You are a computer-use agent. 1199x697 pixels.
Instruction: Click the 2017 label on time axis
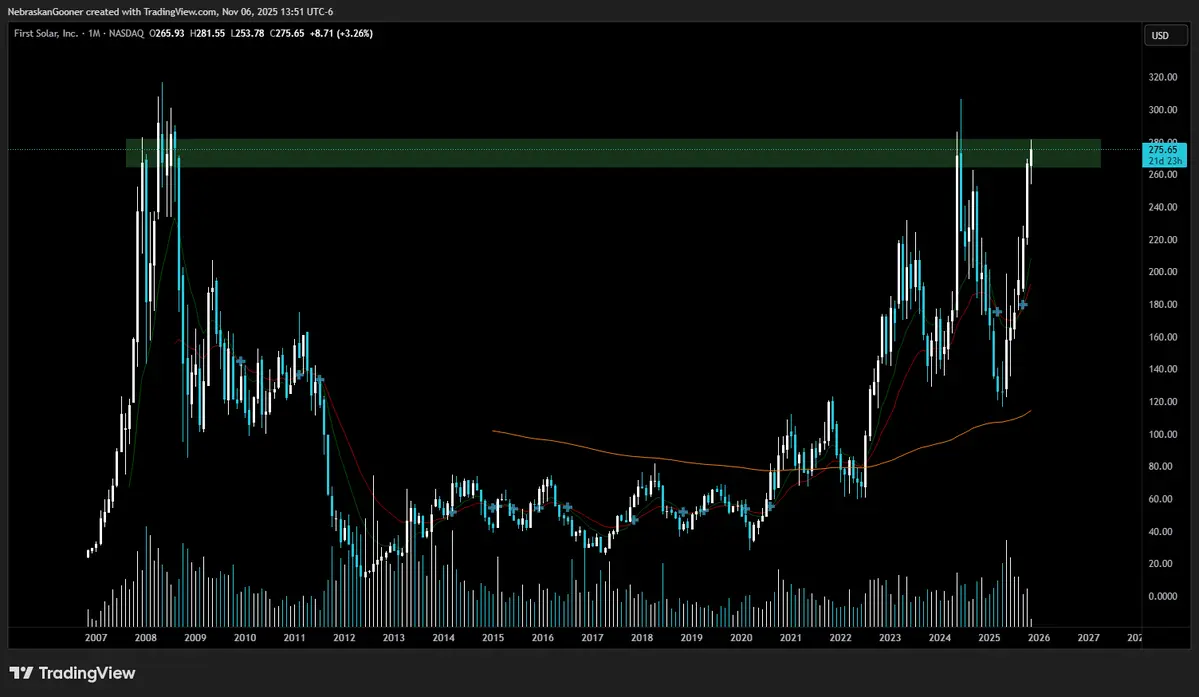[593, 637]
